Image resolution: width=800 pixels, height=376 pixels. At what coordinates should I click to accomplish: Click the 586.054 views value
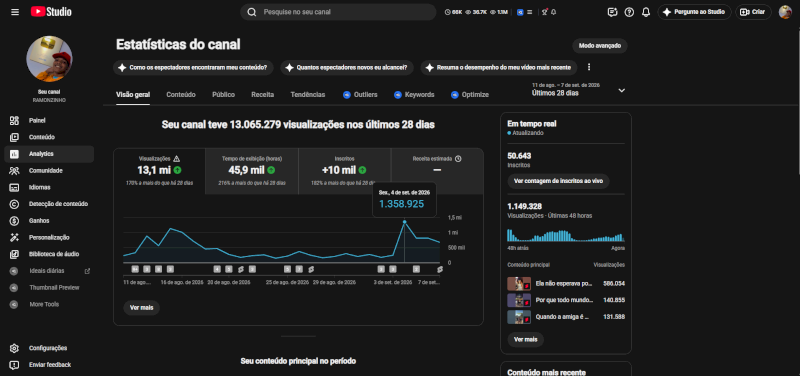tap(614, 283)
